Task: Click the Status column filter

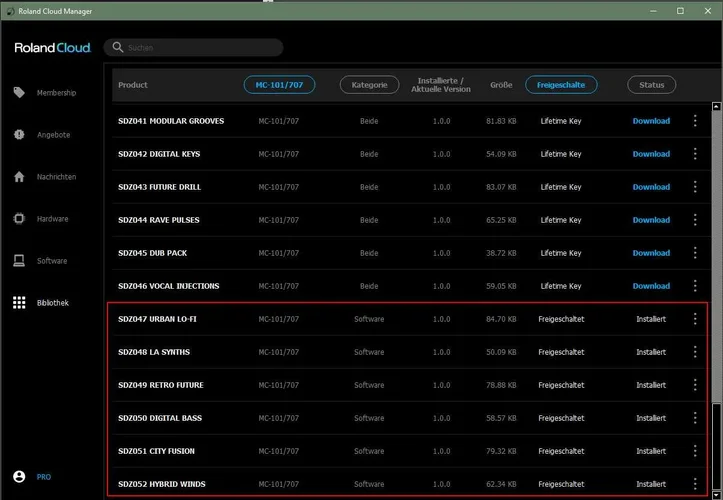Action: coord(651,85)
